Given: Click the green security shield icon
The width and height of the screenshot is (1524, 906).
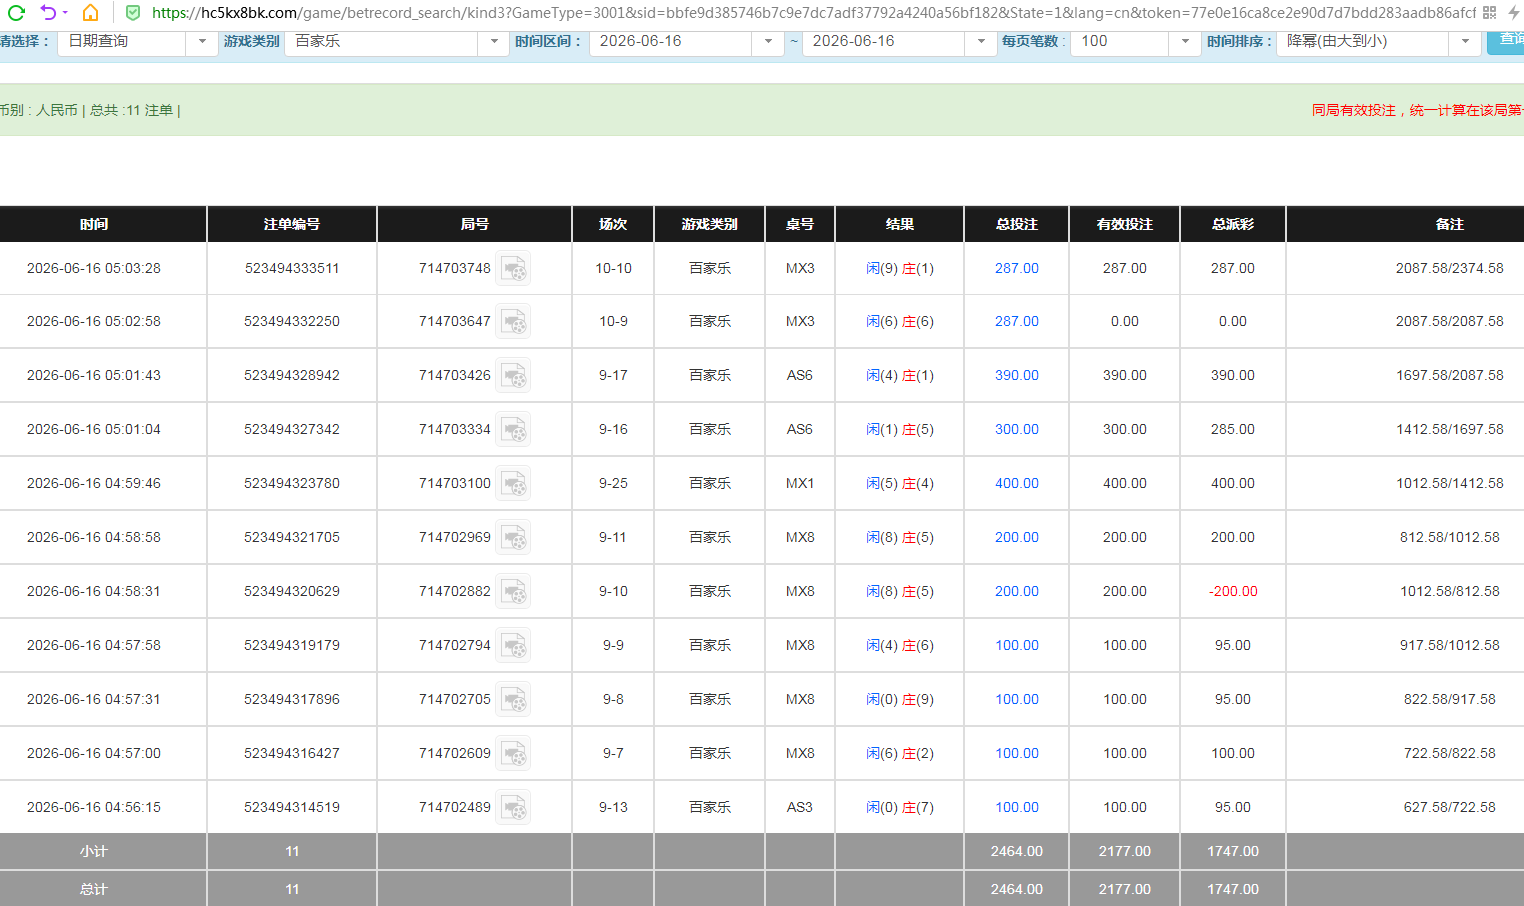Looking at the screenshot, I should click(x=133, y=13).
